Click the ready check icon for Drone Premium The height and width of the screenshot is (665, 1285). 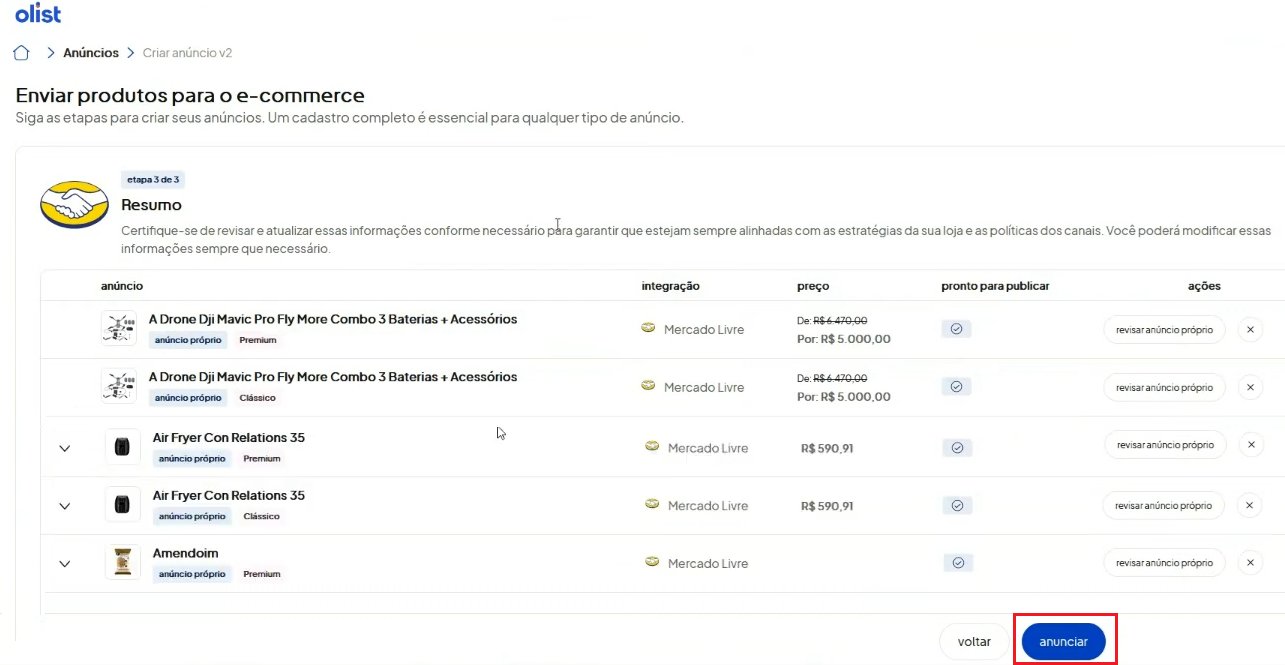(956, 329)
